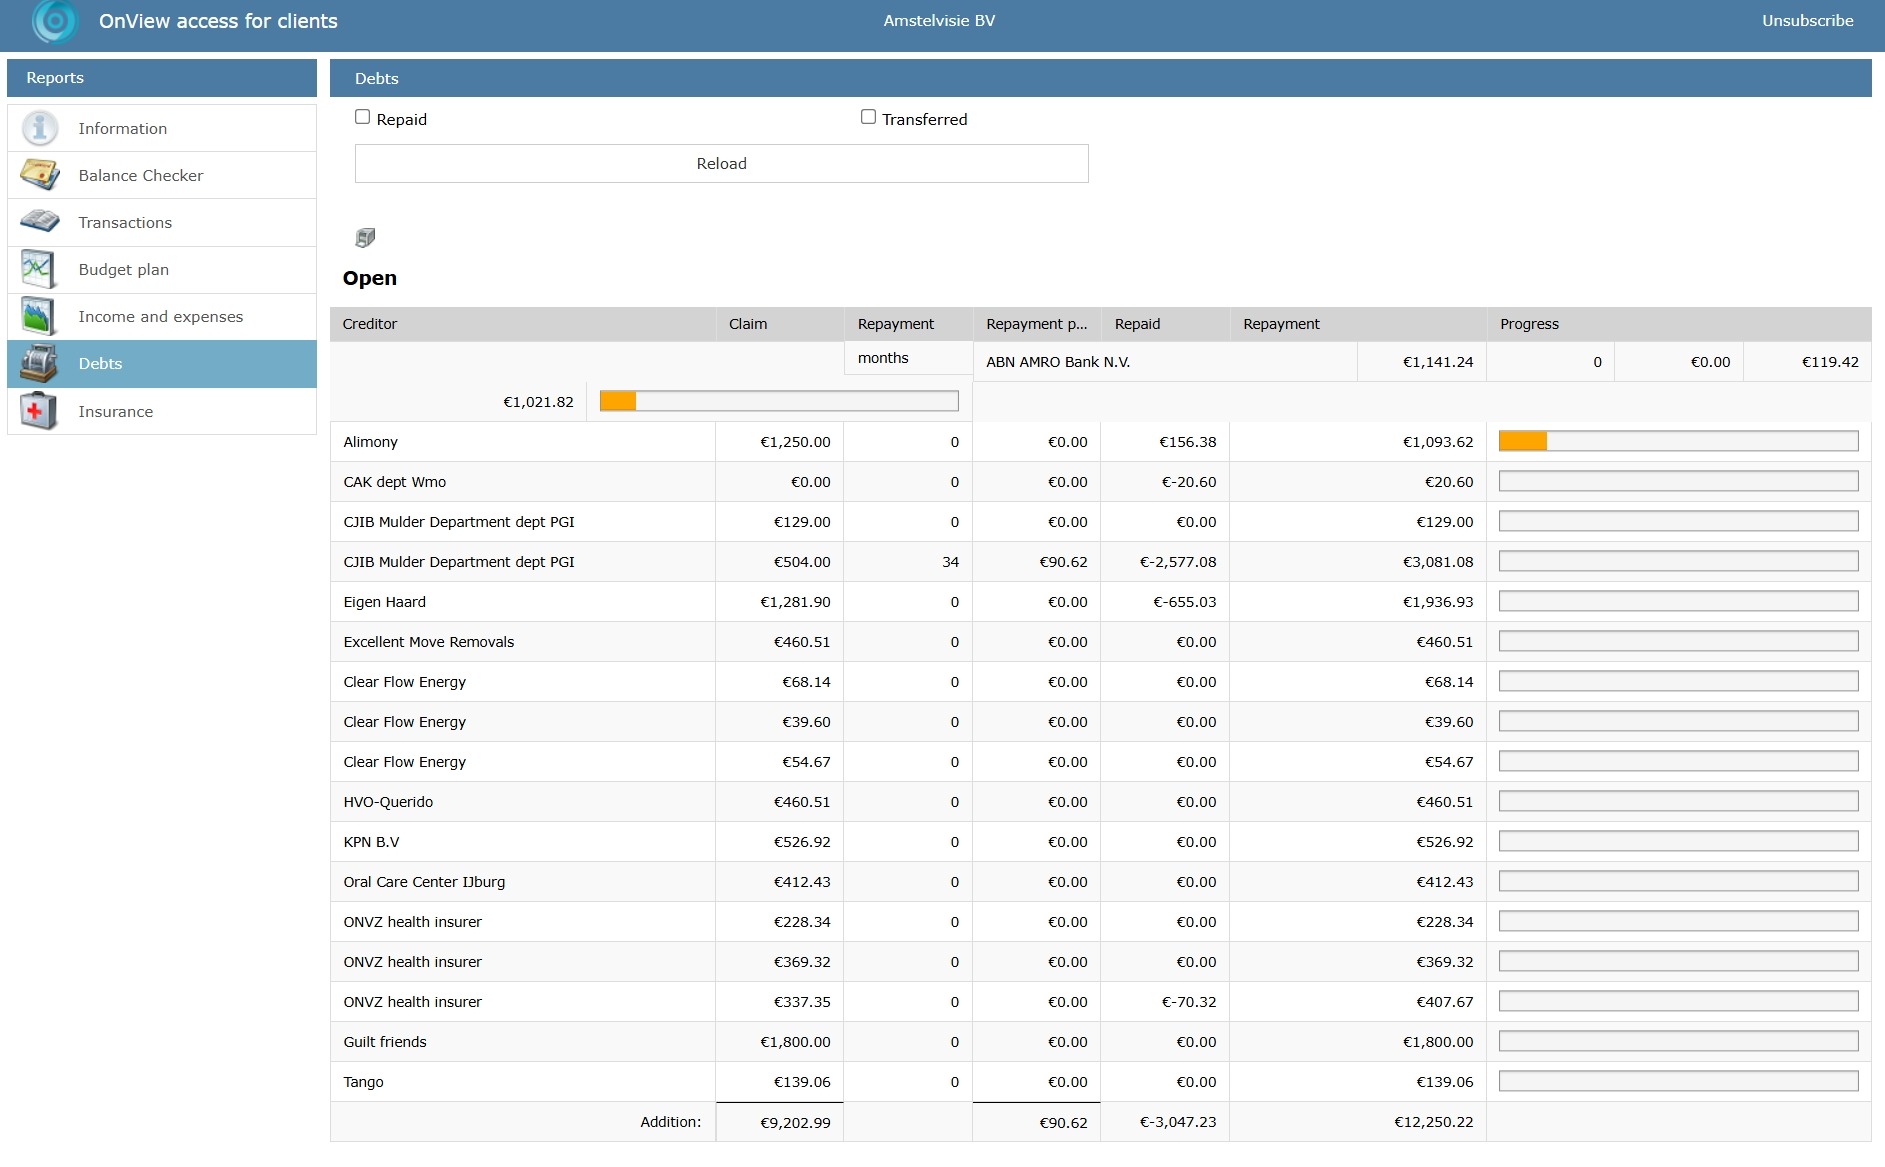
Task: Click the Balance Checker cheque icon
Action: pyautogui.click(x=40, y=175)
